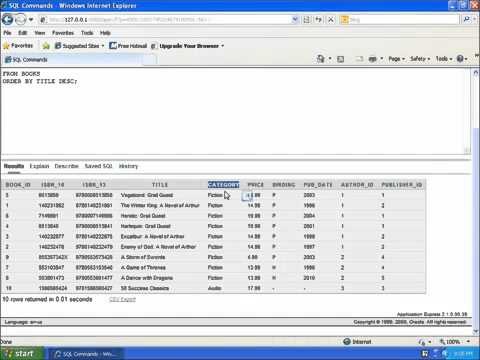Select the 'A Game of Thrones' title cell
Image resolution: width=480 pixels, height=360 pixels.
tap(143, 267)
